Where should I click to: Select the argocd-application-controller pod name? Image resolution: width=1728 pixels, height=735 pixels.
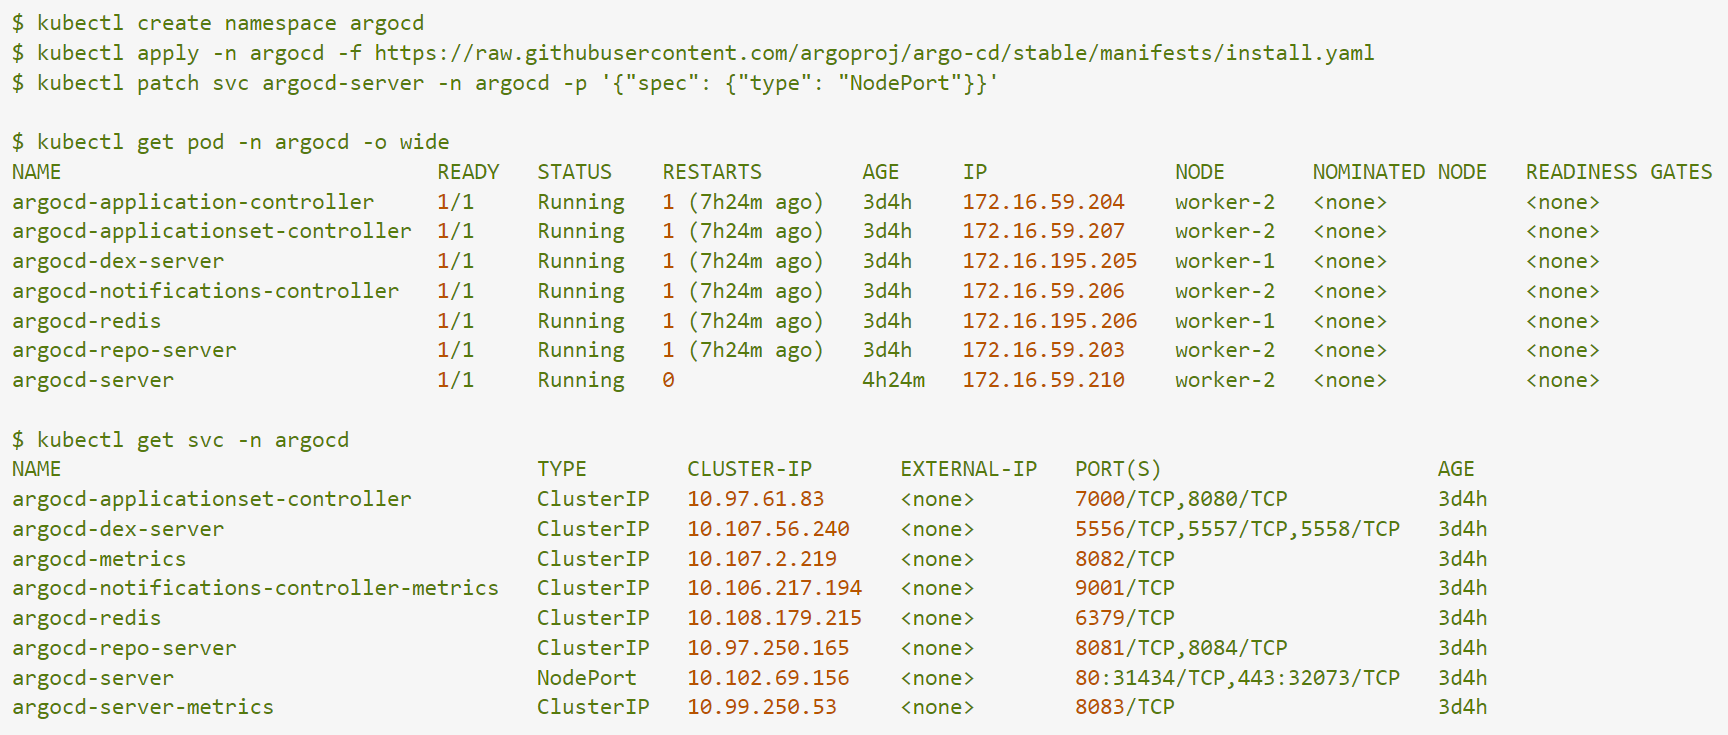(x=193, y=202)
